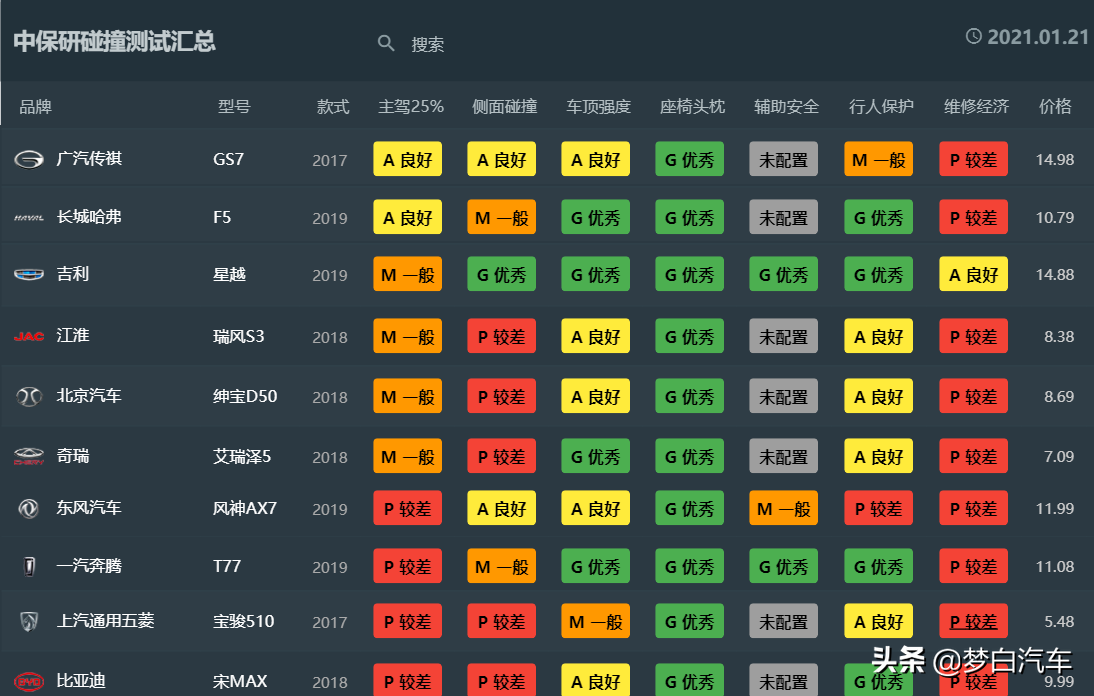The image size is (1094, 696).
Task: Click the 广汽传祺 brand name
Action: point(89,159)
